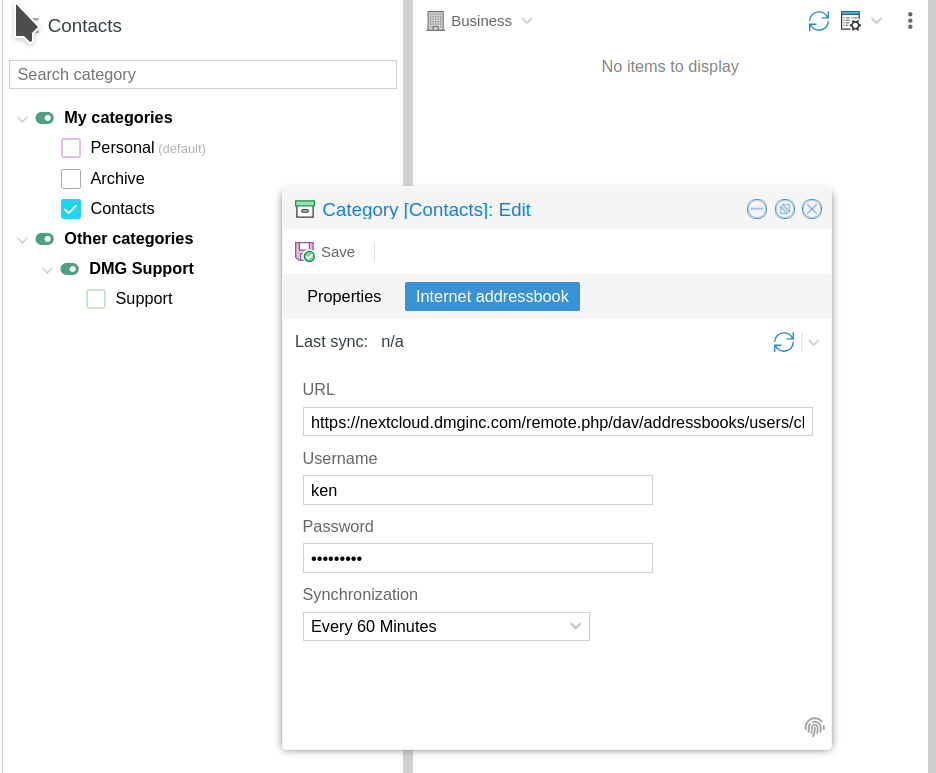Screen dimensions: 936x773
Task: Click the category archive-box icon in dialog title
Action: point(304,209)
